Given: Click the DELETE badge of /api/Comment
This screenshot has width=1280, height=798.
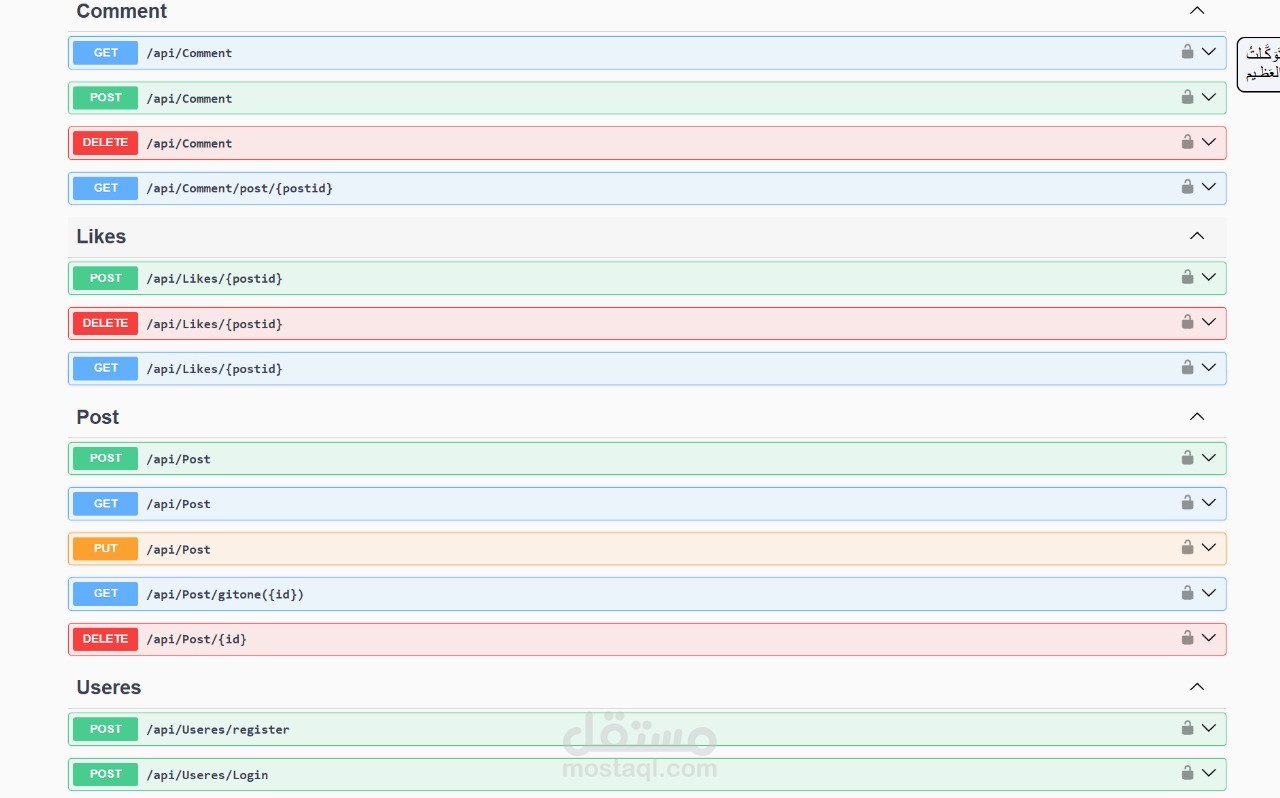Looking at the screenshot, I should point(105,143).
